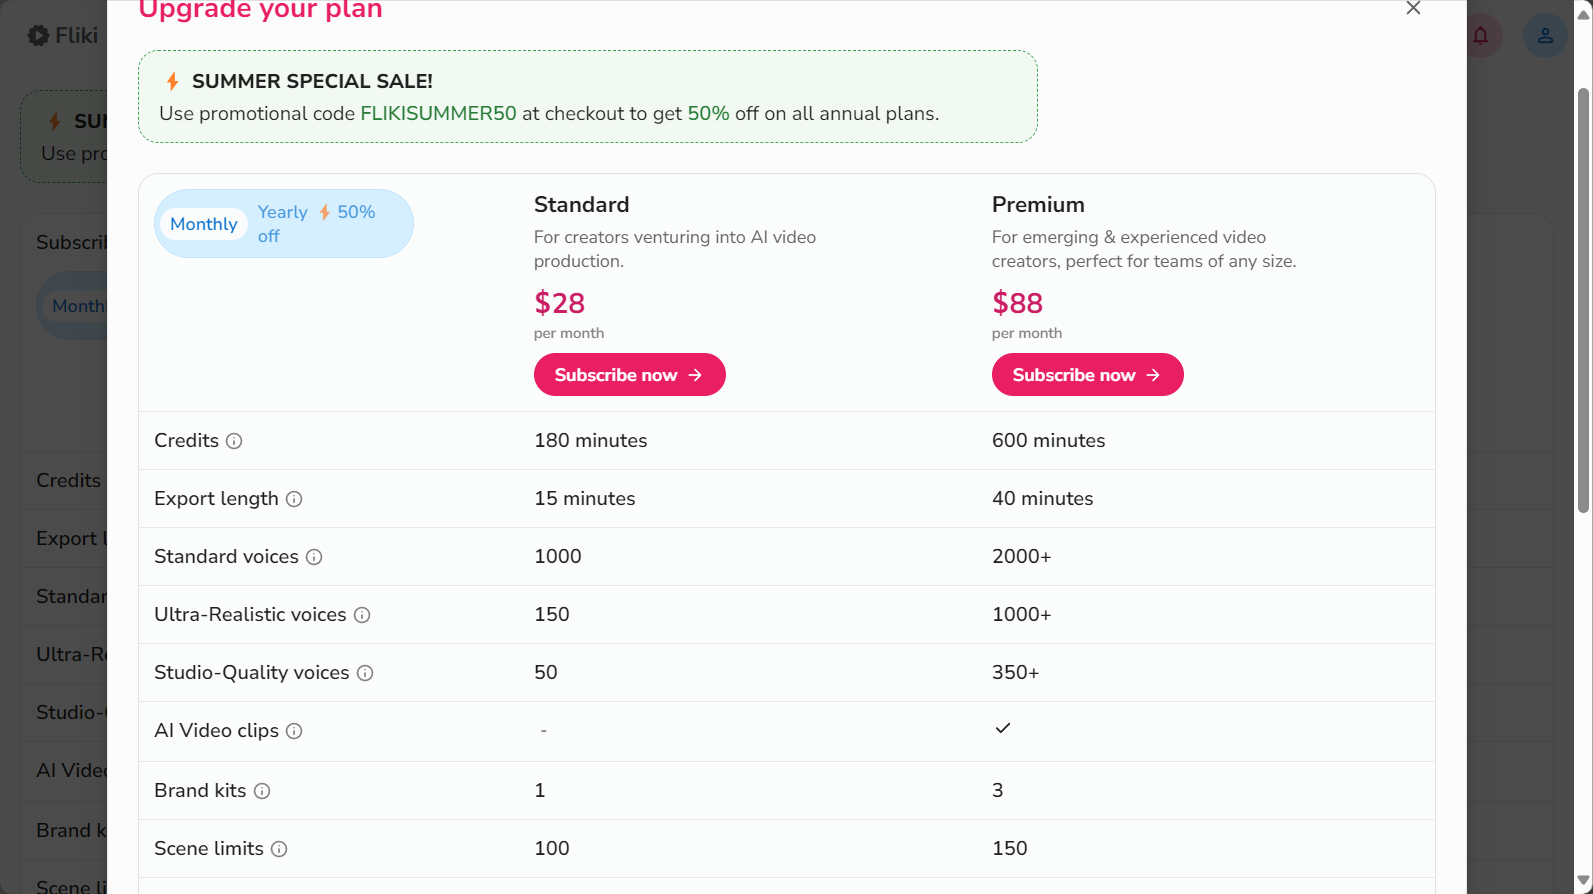Click info icon next to Ultra-Realistic voices
The height and width of the screenshot is (894, 1593).
[362, 615]
